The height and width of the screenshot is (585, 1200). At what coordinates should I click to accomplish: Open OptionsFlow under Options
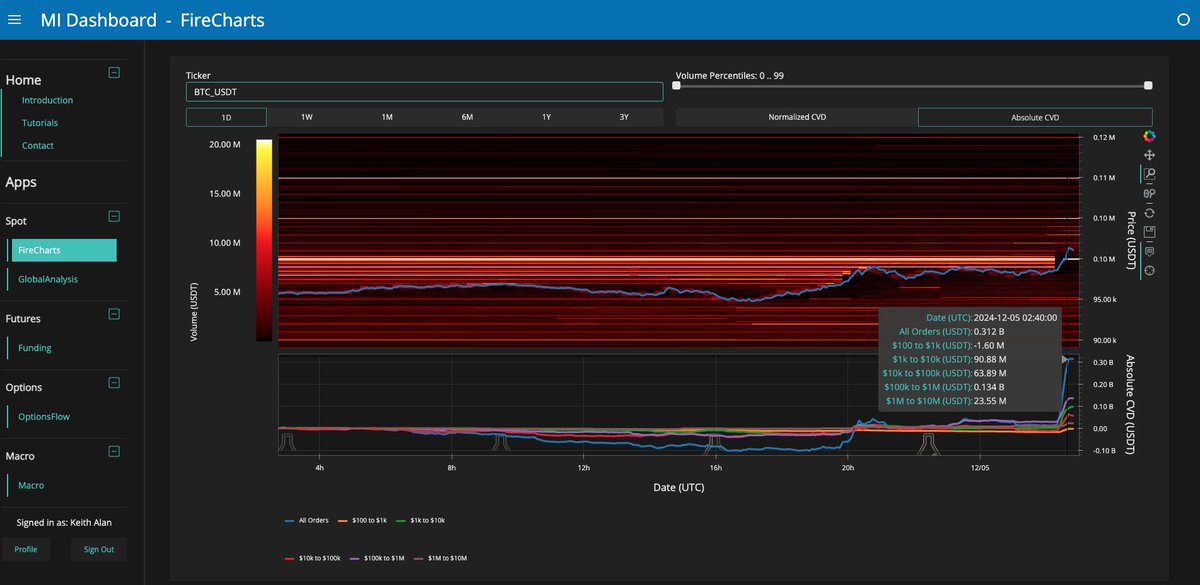click(44, 416)
